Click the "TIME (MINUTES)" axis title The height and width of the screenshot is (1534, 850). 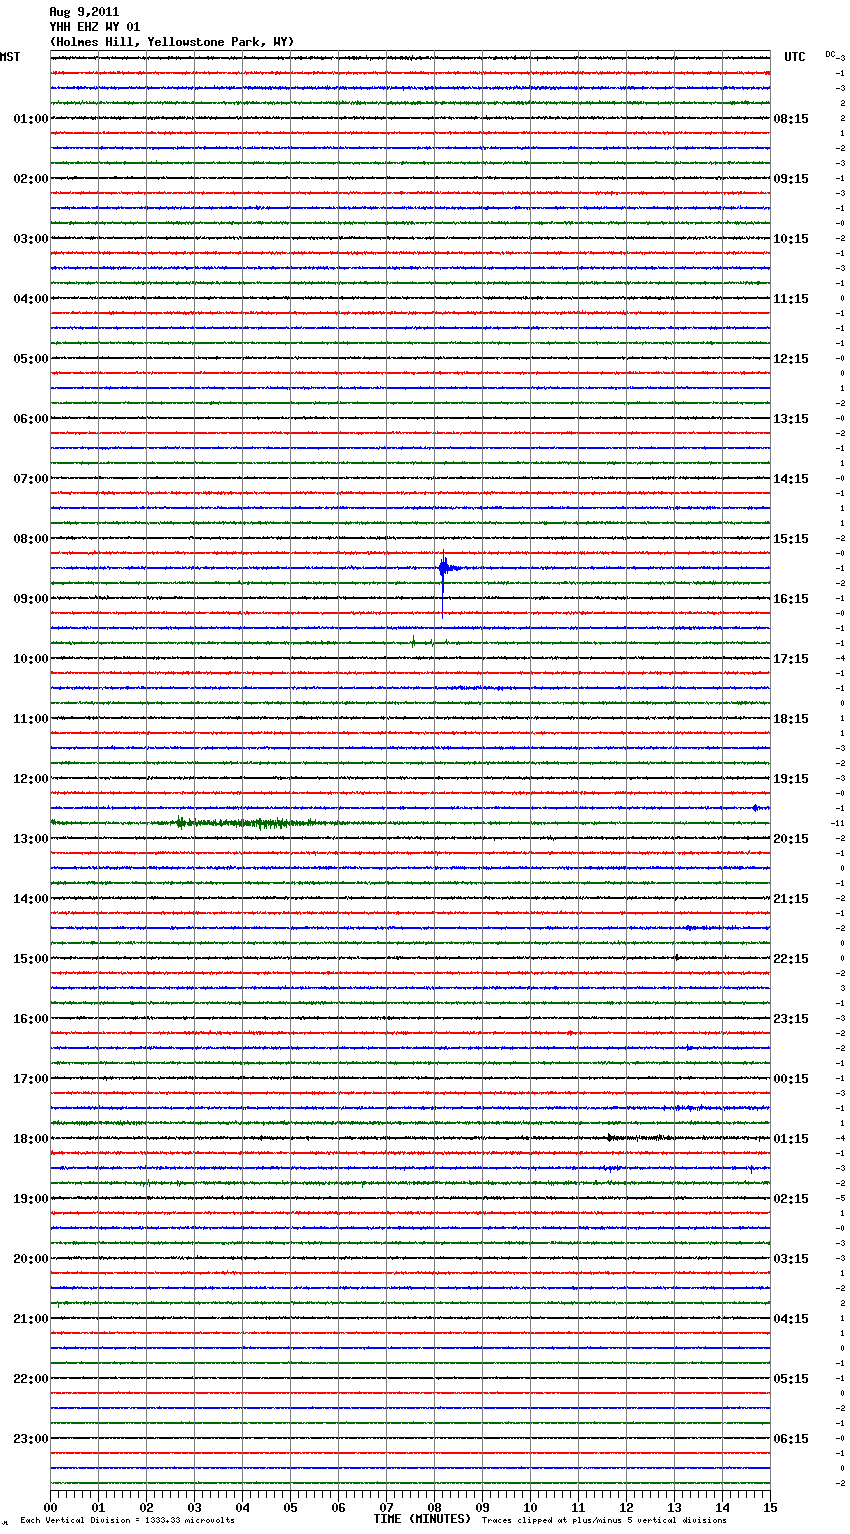(x=422, y=1519)
